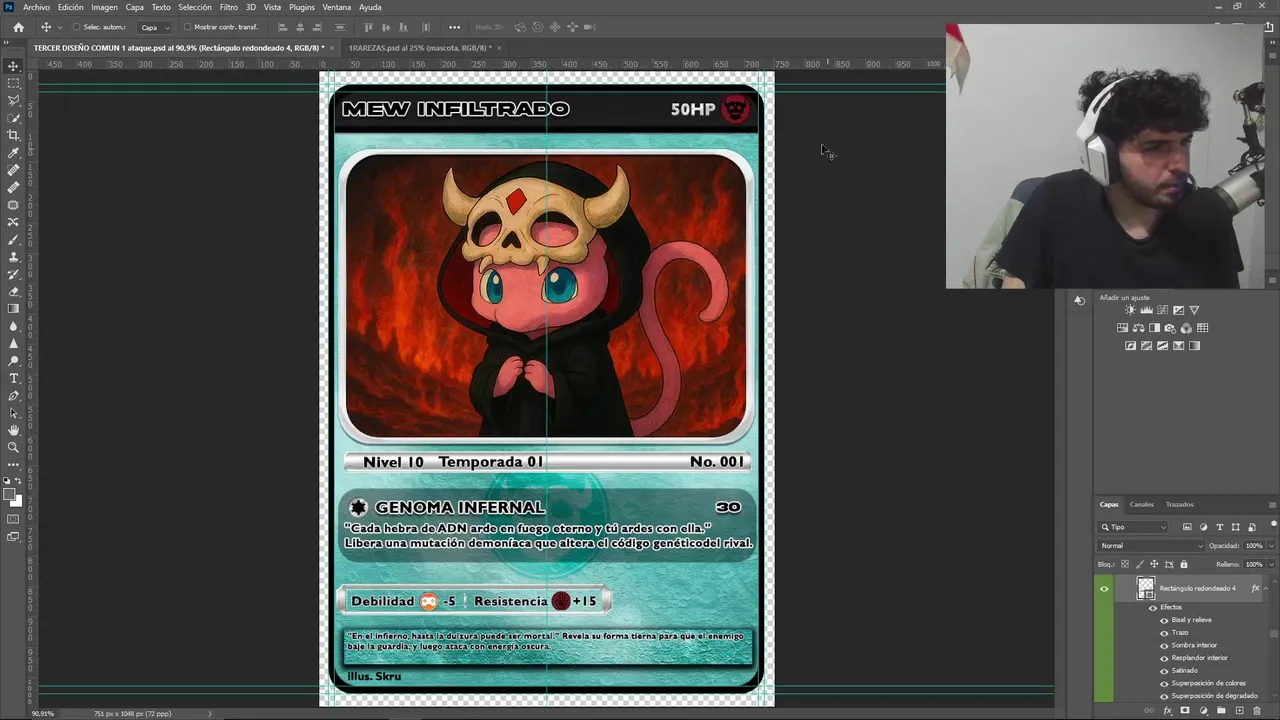Click the background color swatch
The image size is (1280, 720).
pyautogui.click(x=16, y=500)
